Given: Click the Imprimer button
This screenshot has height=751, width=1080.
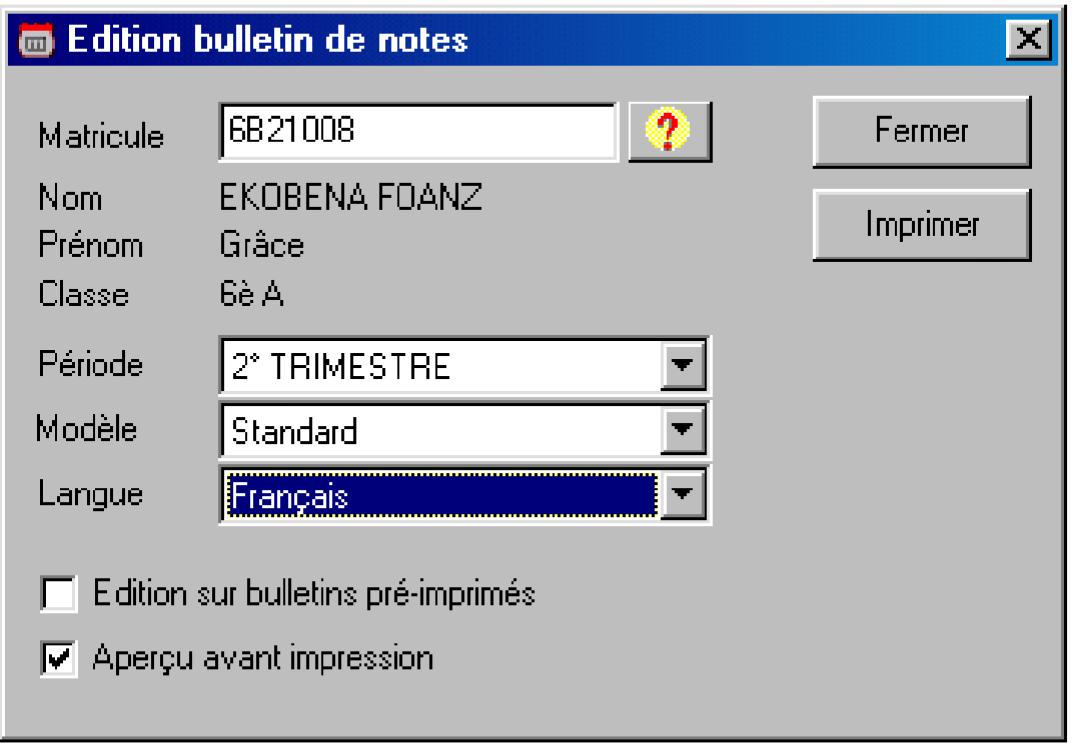Looking at the screenshot, I should 921,225.
